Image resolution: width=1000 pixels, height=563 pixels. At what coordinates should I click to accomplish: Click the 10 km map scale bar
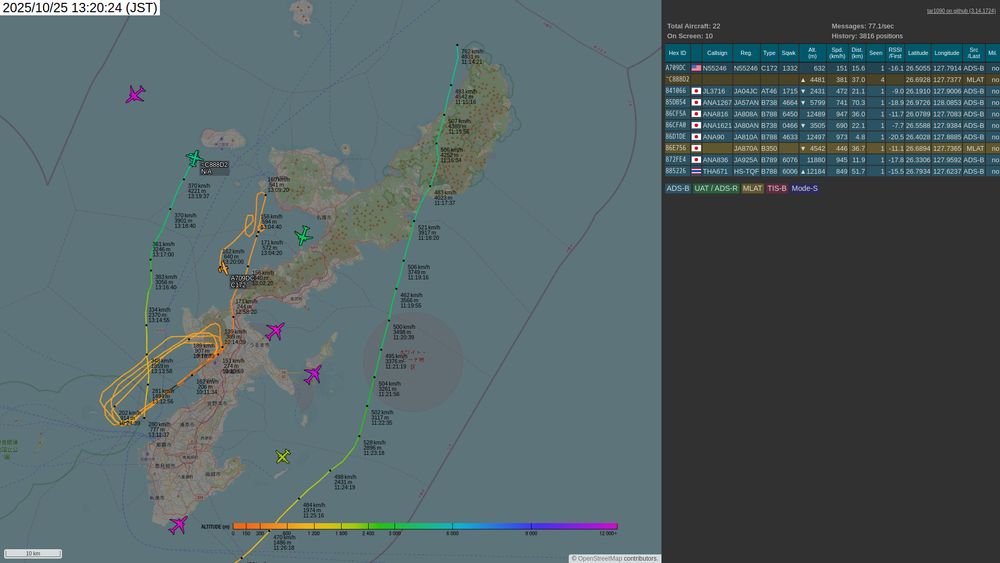click(x=33, y=553)
